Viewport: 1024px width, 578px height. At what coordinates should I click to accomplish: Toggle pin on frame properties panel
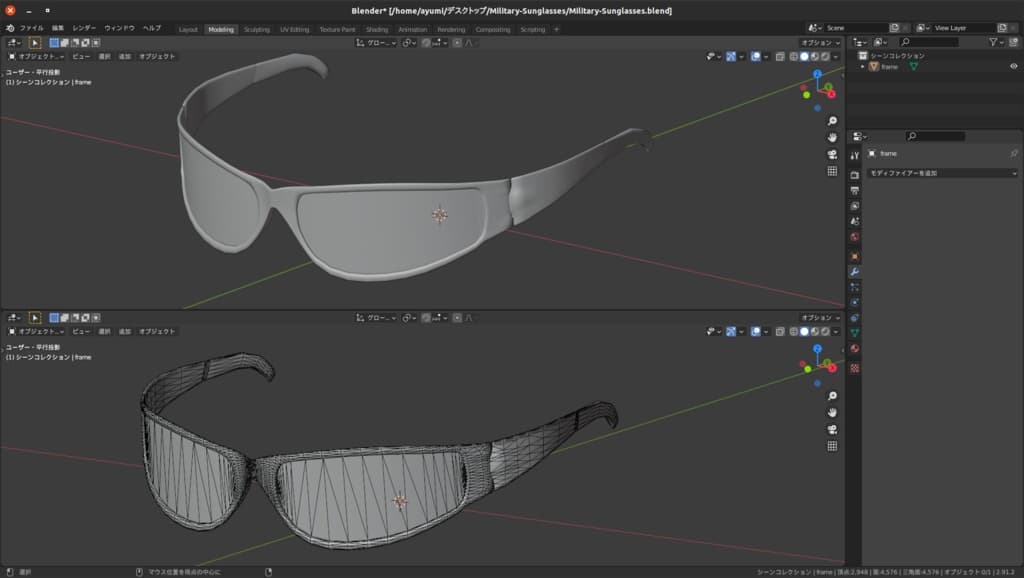click(x=1013, y=154)
